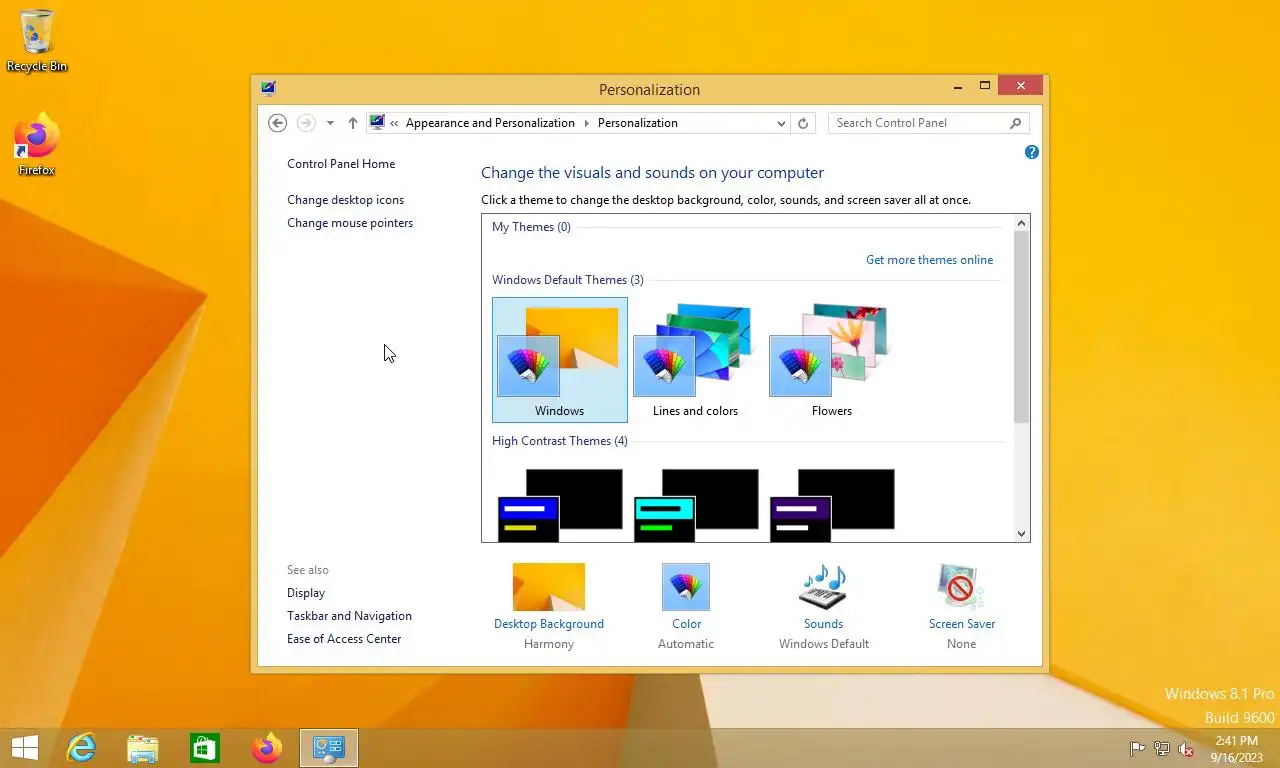1280x768 pixels.
Task: Click Change desktop icons link
Action: click(x=346, y=200)
